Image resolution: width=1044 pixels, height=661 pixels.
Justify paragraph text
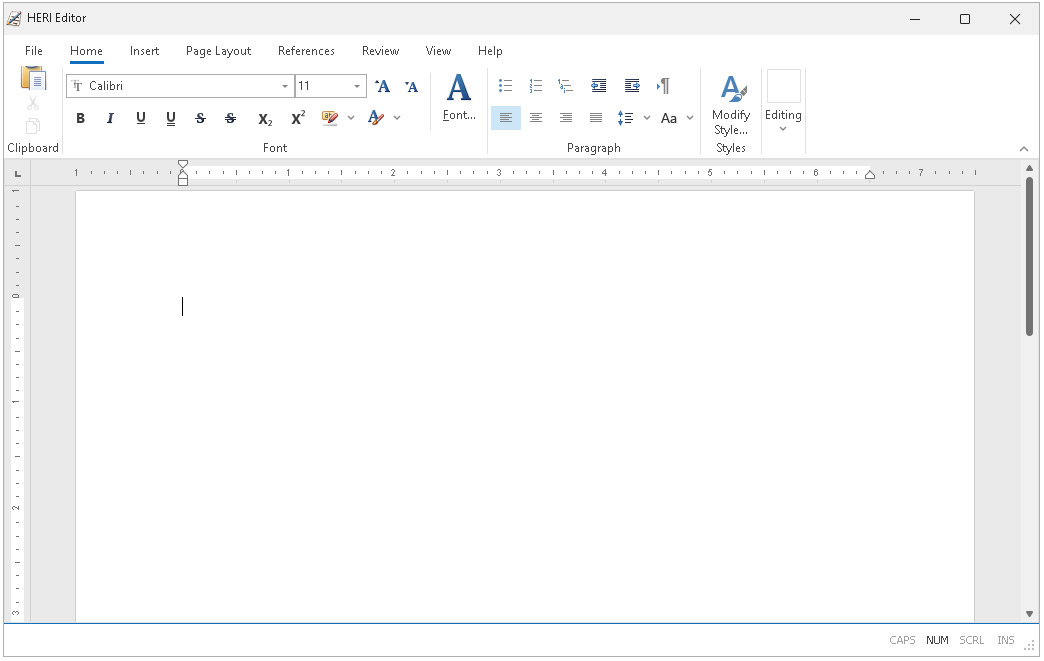tap(596, 118)
